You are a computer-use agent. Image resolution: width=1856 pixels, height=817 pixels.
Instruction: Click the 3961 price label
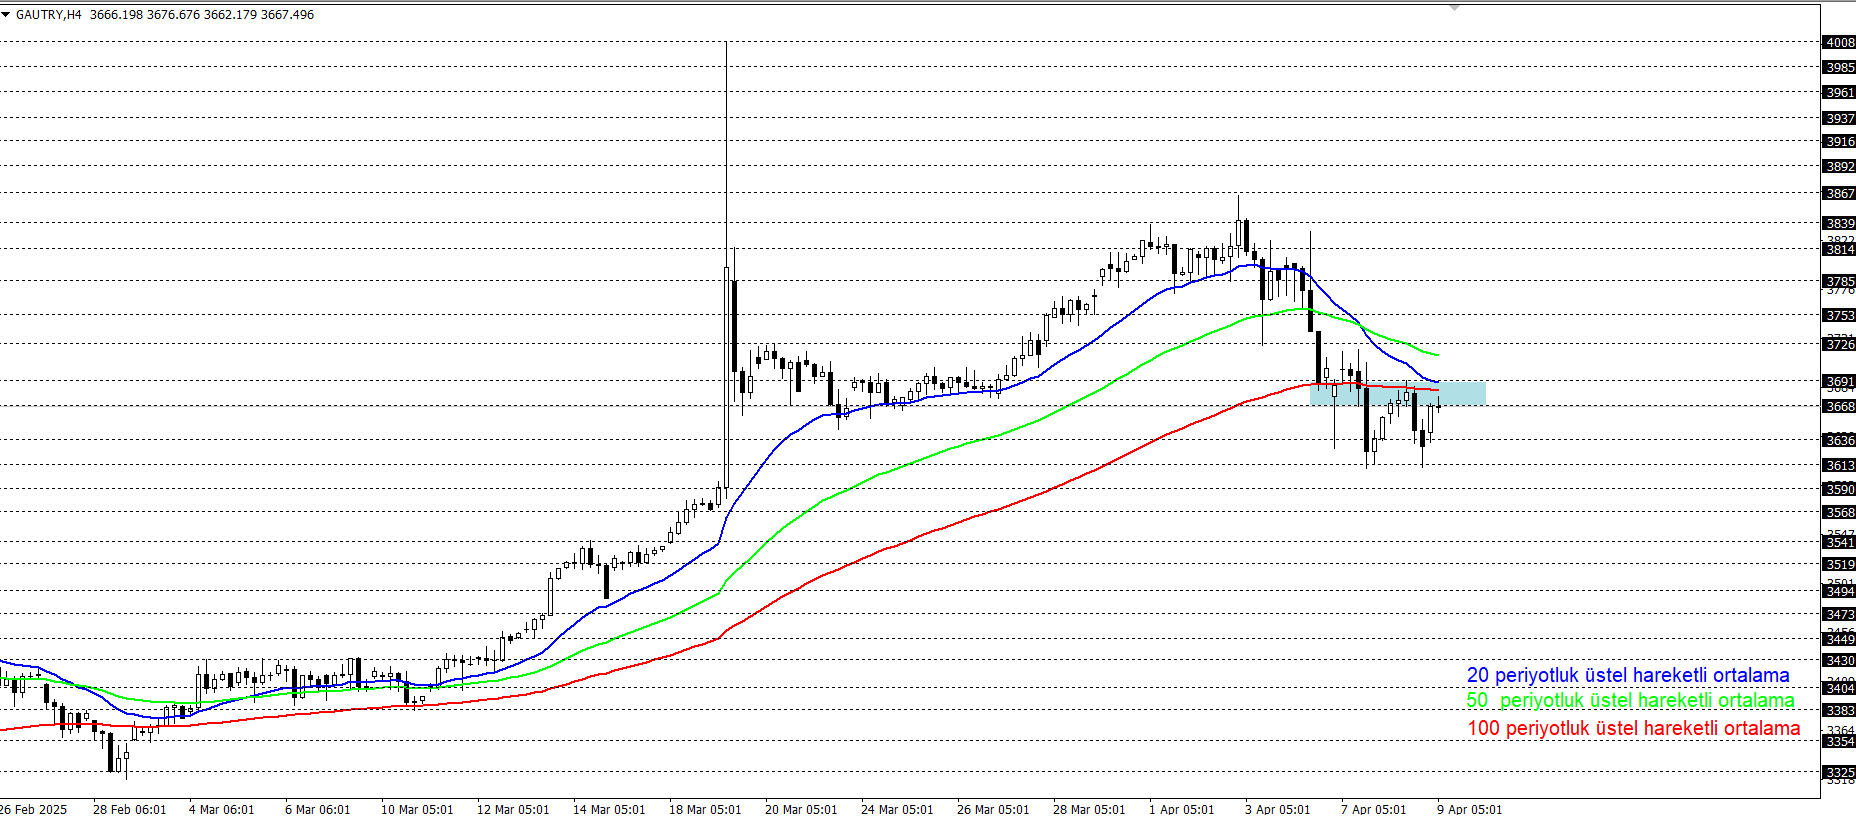click(1840, 92)
